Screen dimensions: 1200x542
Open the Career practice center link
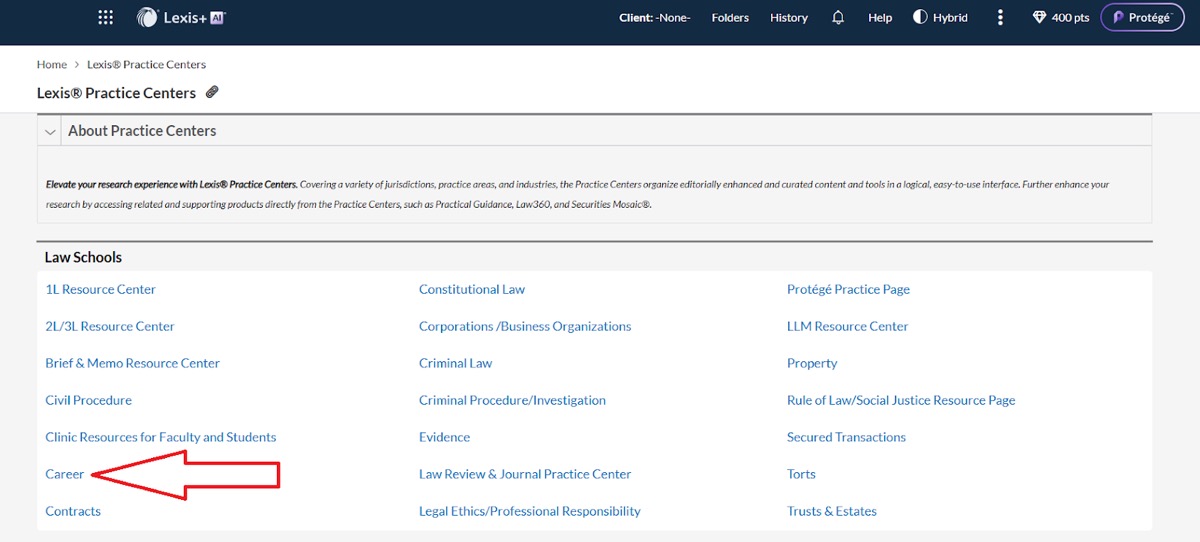pos(65,474)
